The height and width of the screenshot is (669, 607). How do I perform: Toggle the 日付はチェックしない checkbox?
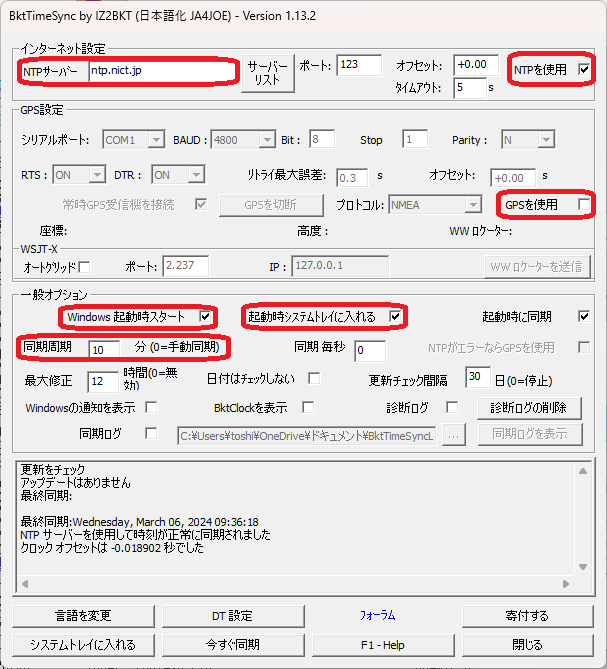[x=314, y=378]
